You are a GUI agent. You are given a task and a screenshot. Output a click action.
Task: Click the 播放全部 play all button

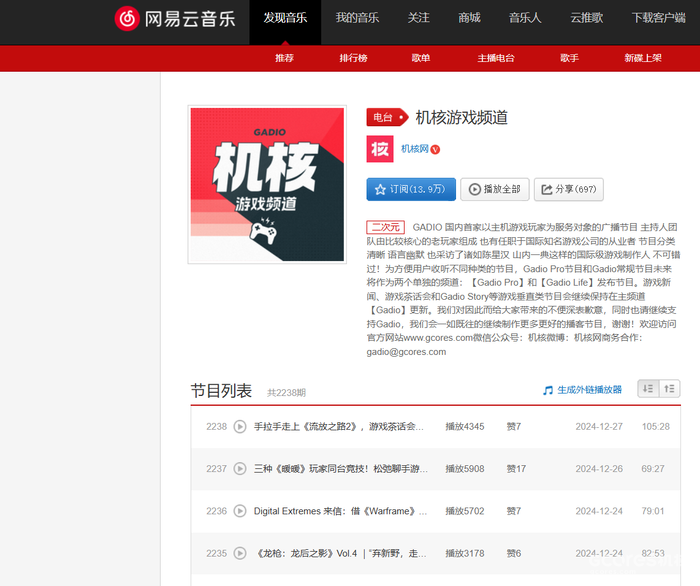495,189
